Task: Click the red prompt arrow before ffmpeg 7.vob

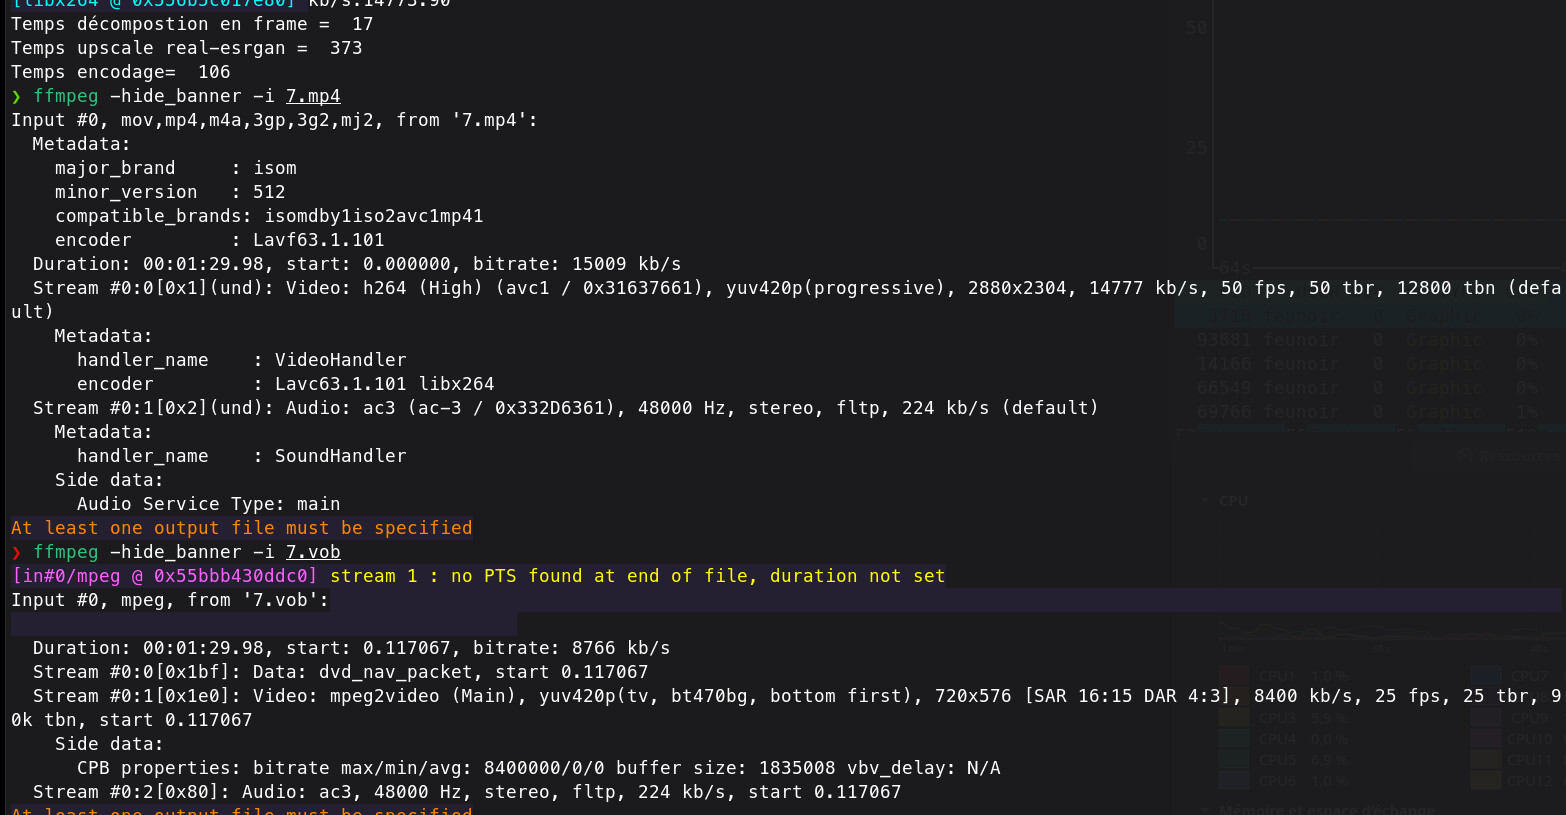Action: [16, 553]
